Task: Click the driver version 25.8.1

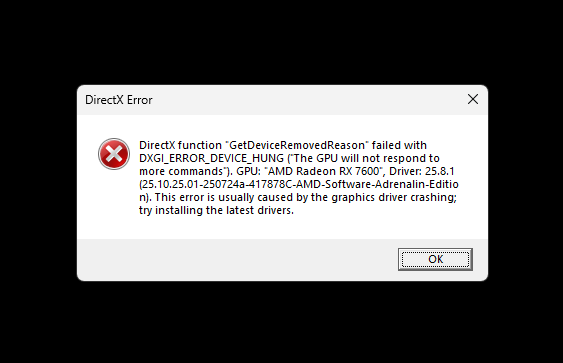Action: [x=439, y=171]
